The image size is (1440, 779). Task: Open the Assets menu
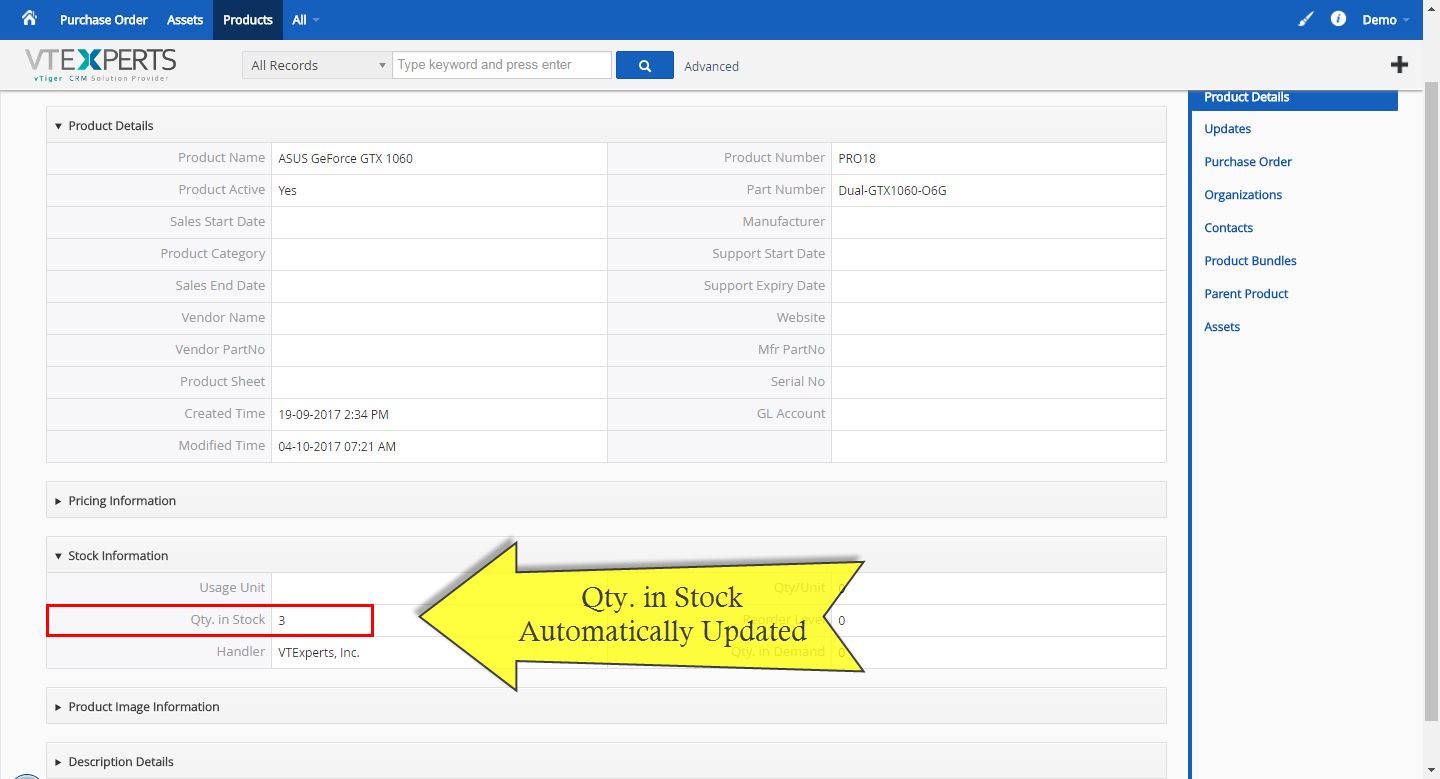coord(185,20)
